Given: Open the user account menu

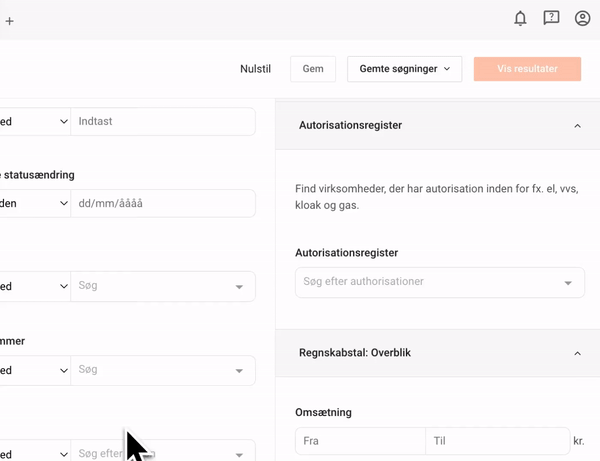Looking at the screenshot, I should (x=582, y=18).
